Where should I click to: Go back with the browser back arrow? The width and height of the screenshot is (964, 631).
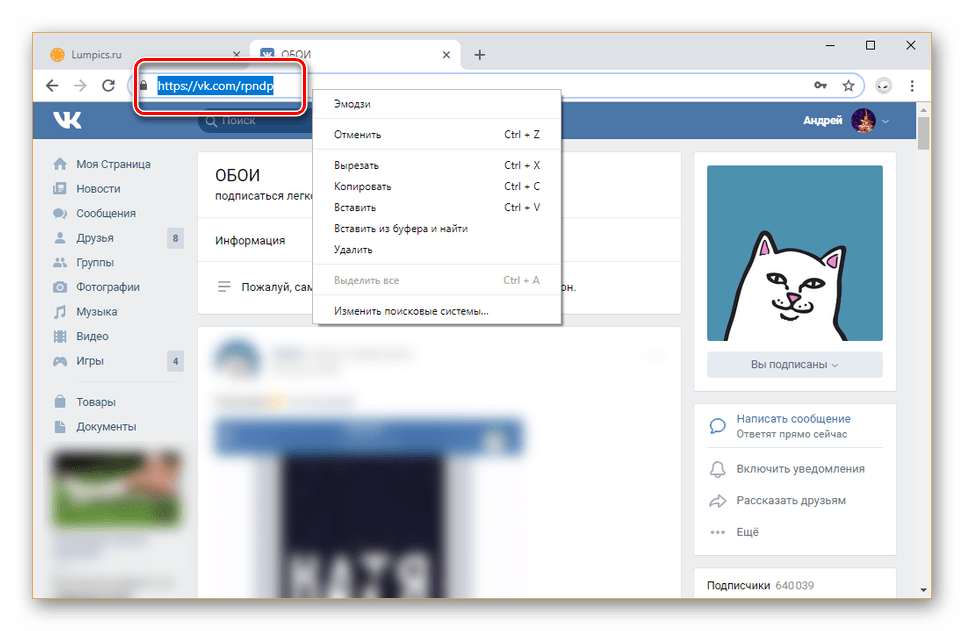point(52,85)
